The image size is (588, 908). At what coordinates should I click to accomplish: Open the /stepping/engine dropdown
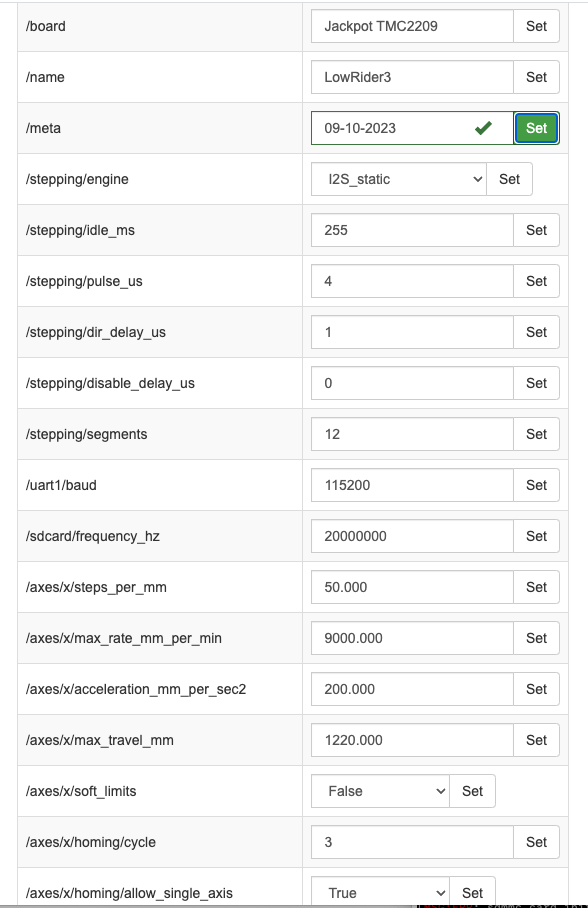[x=399, y=179]
